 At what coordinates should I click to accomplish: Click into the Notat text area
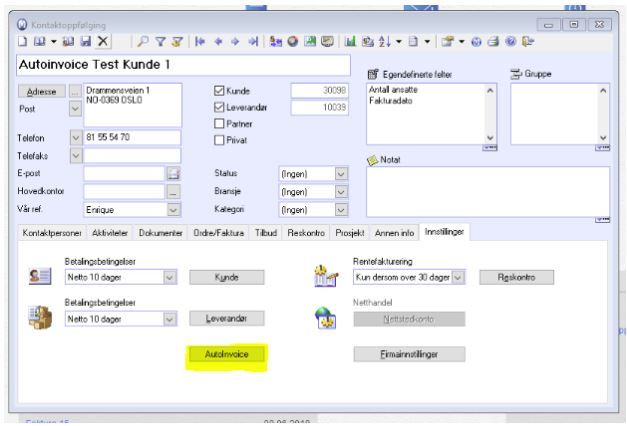tap(488, 192)
